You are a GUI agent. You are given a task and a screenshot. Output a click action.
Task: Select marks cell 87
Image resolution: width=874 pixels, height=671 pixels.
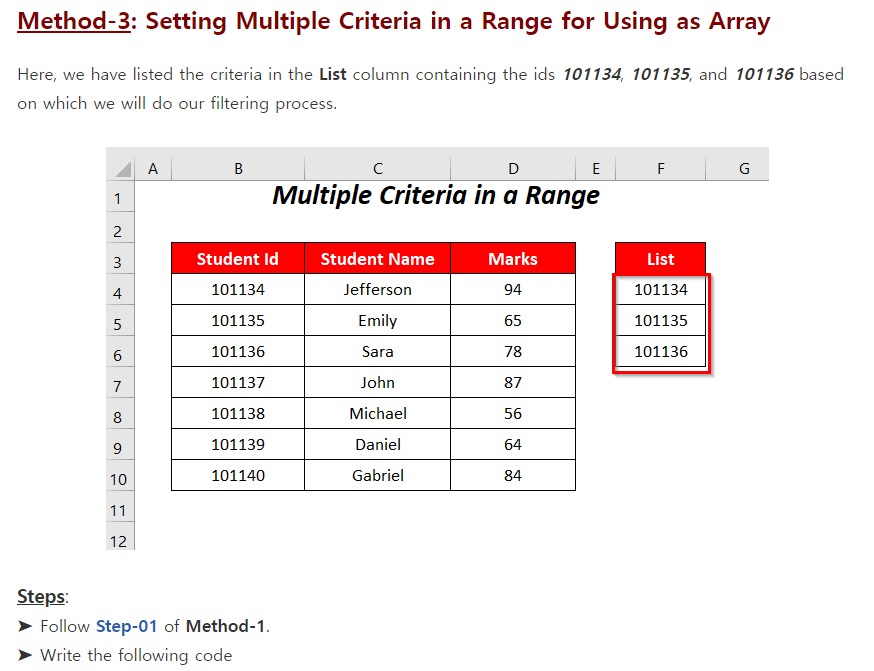click(513, 382)
